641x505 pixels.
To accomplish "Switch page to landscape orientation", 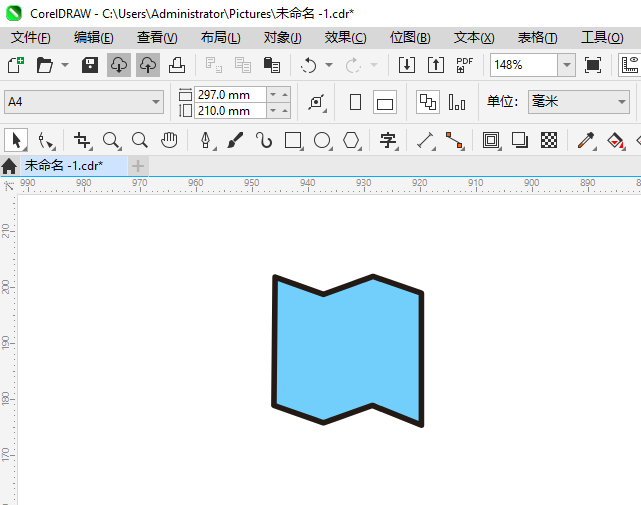I will click(385, 102).
